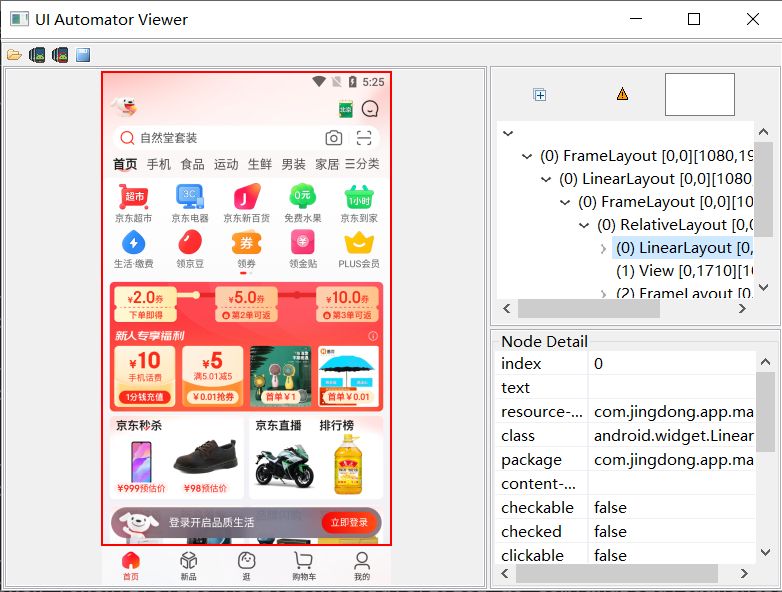Tap the 立即登录 button
The width and height of the screenshot is (782, 592).
[350, 522]
